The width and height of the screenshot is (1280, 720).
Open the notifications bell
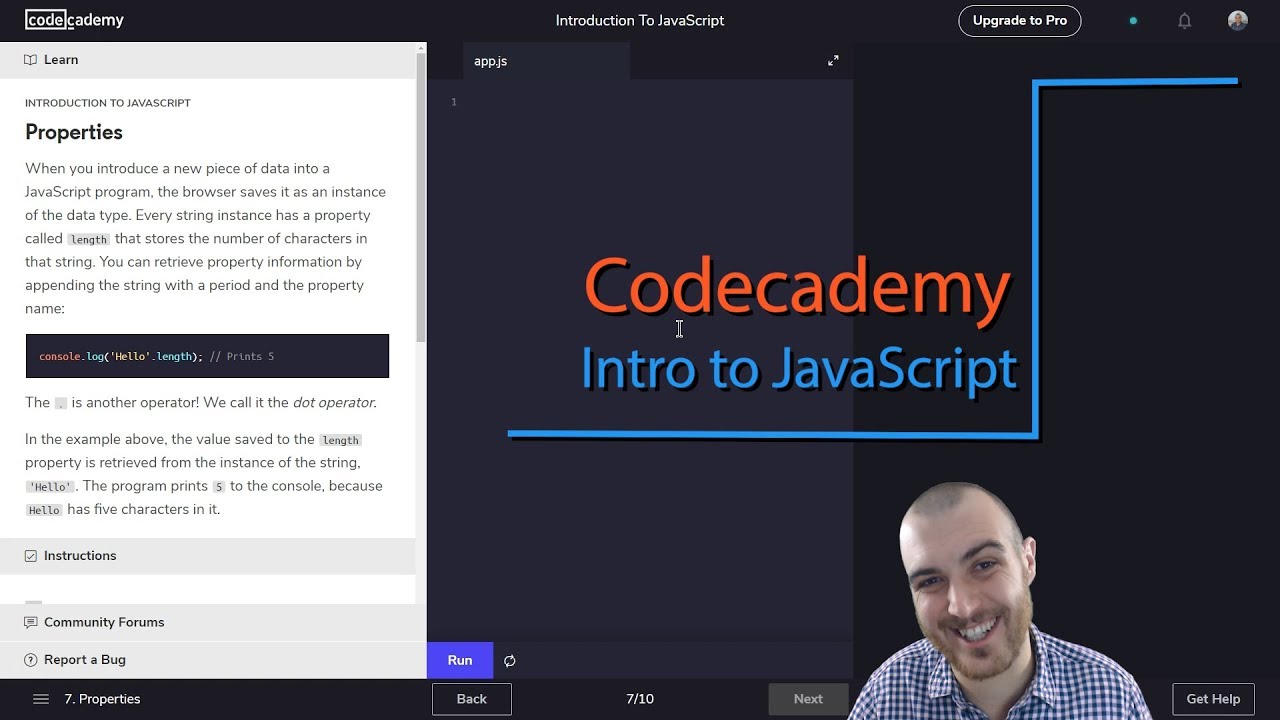[x=1184, y=20]
